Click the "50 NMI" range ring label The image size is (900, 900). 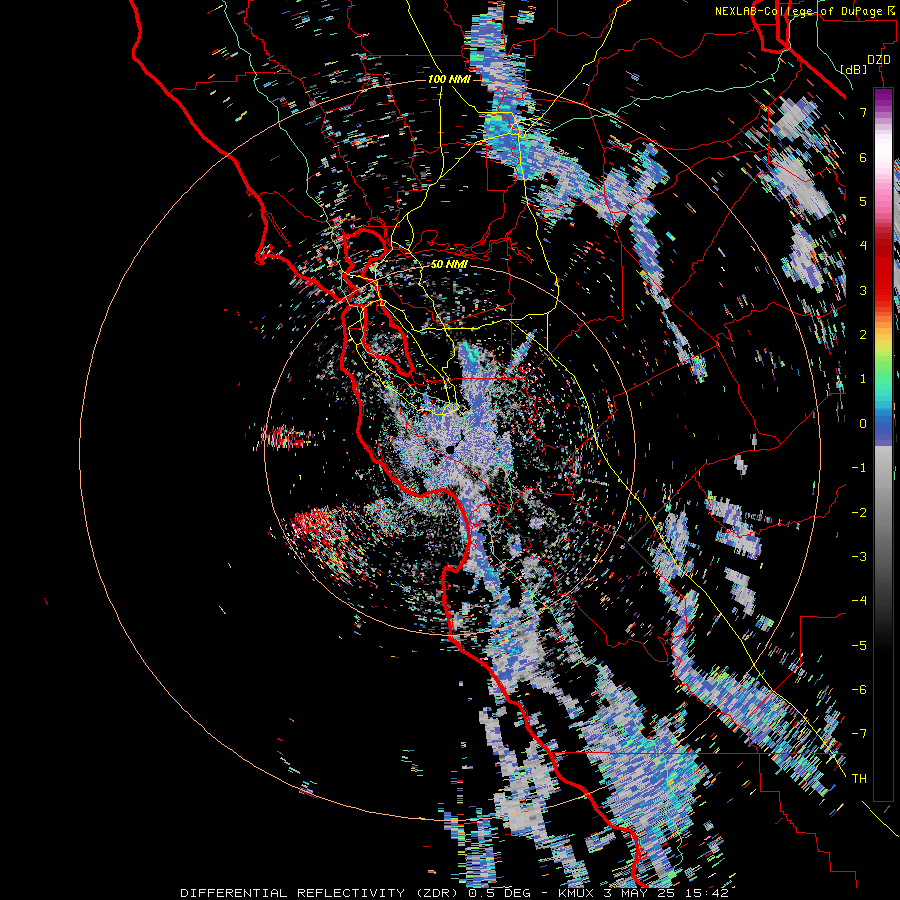tap(449, 264)
